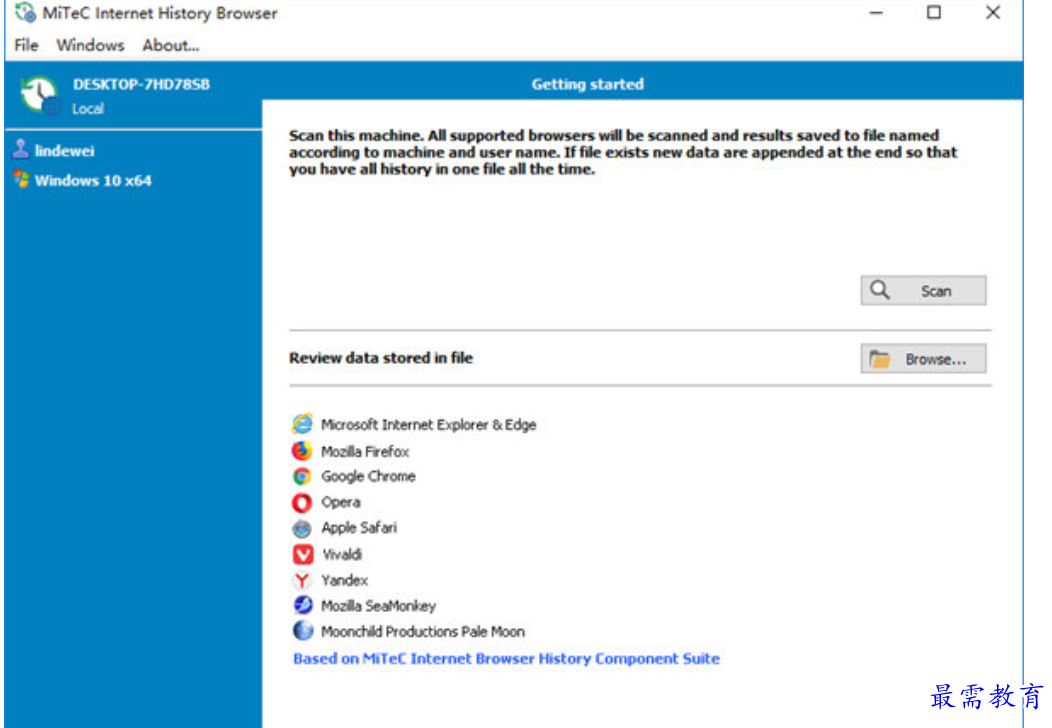
Task: Click the Vivaldi text label
Action: (x=341, y=554)
